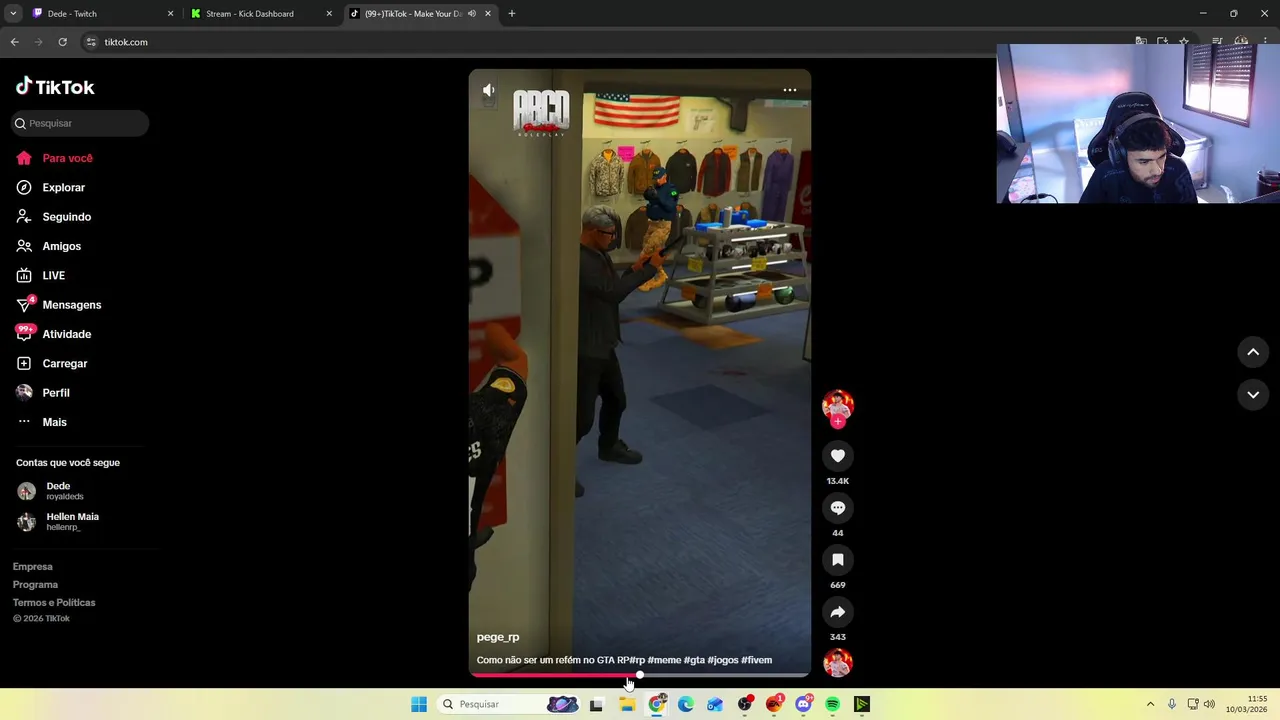This screenshot has height=720, width=1280.
Task: Open a new browser tab
Action: coord(512,14)
